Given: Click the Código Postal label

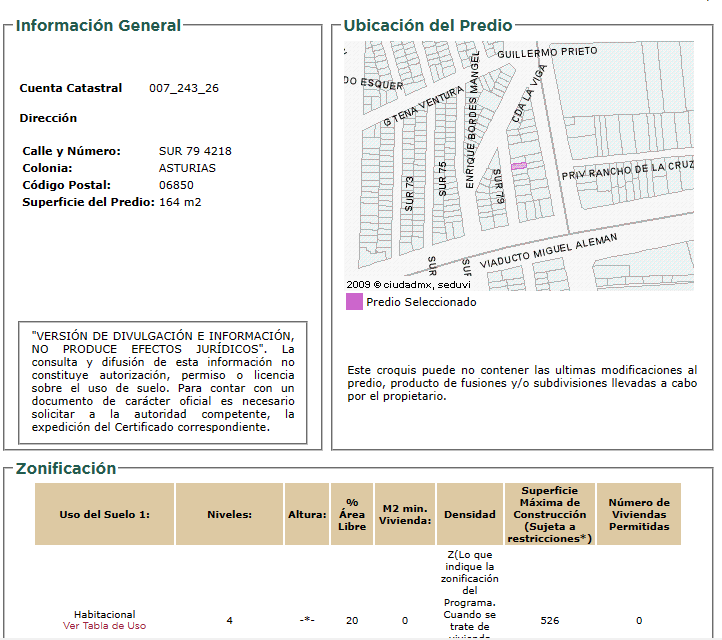Looking at the screenshot, I should pos(66,185).
